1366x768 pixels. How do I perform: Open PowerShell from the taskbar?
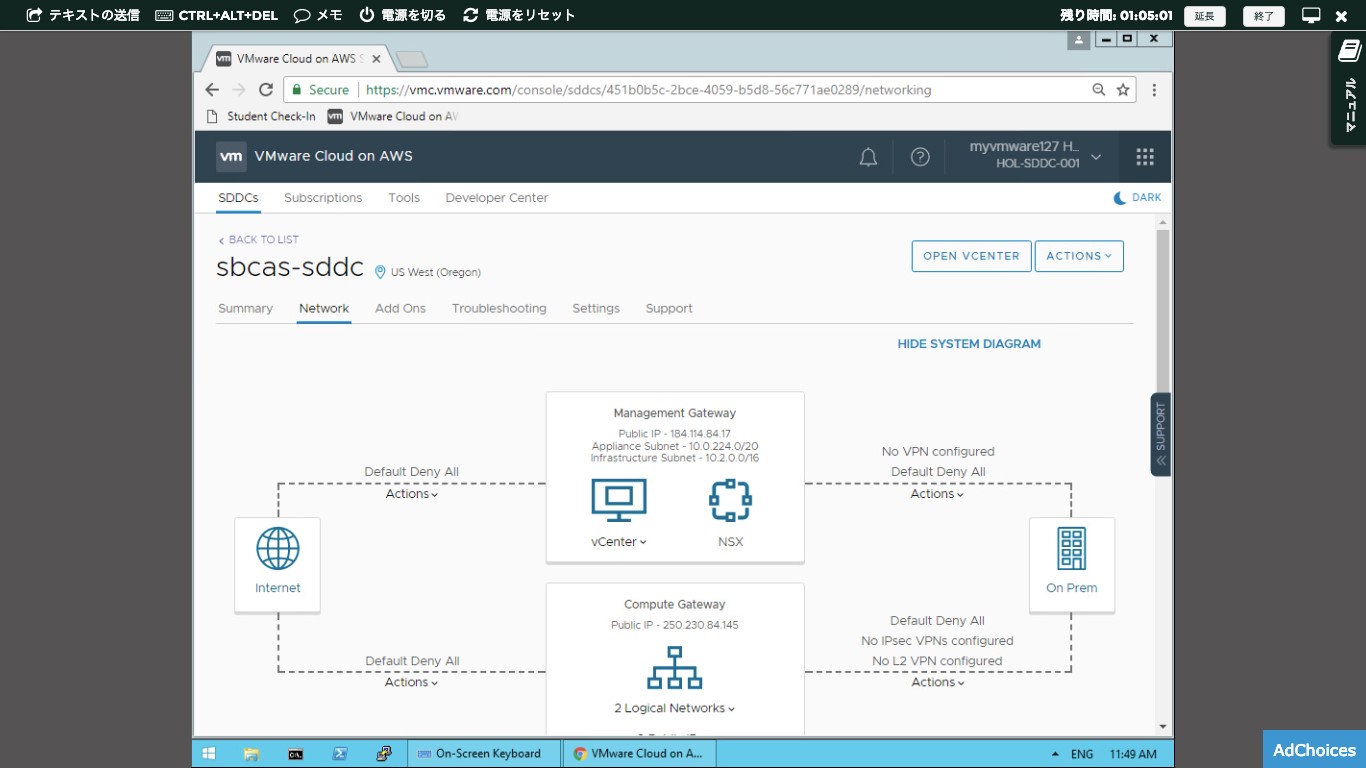(x=339, y=754)
